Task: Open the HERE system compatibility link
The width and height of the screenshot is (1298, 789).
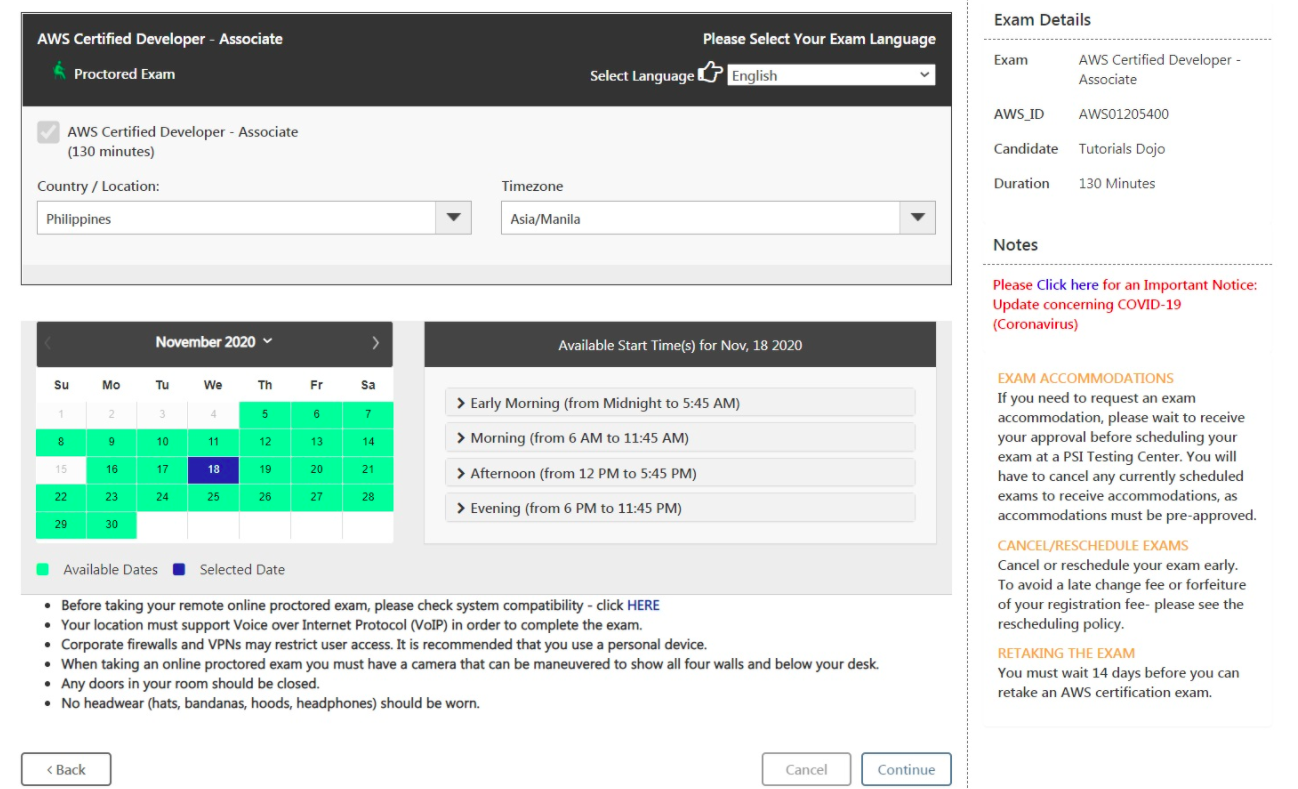Action: click(x=643, y=605)
